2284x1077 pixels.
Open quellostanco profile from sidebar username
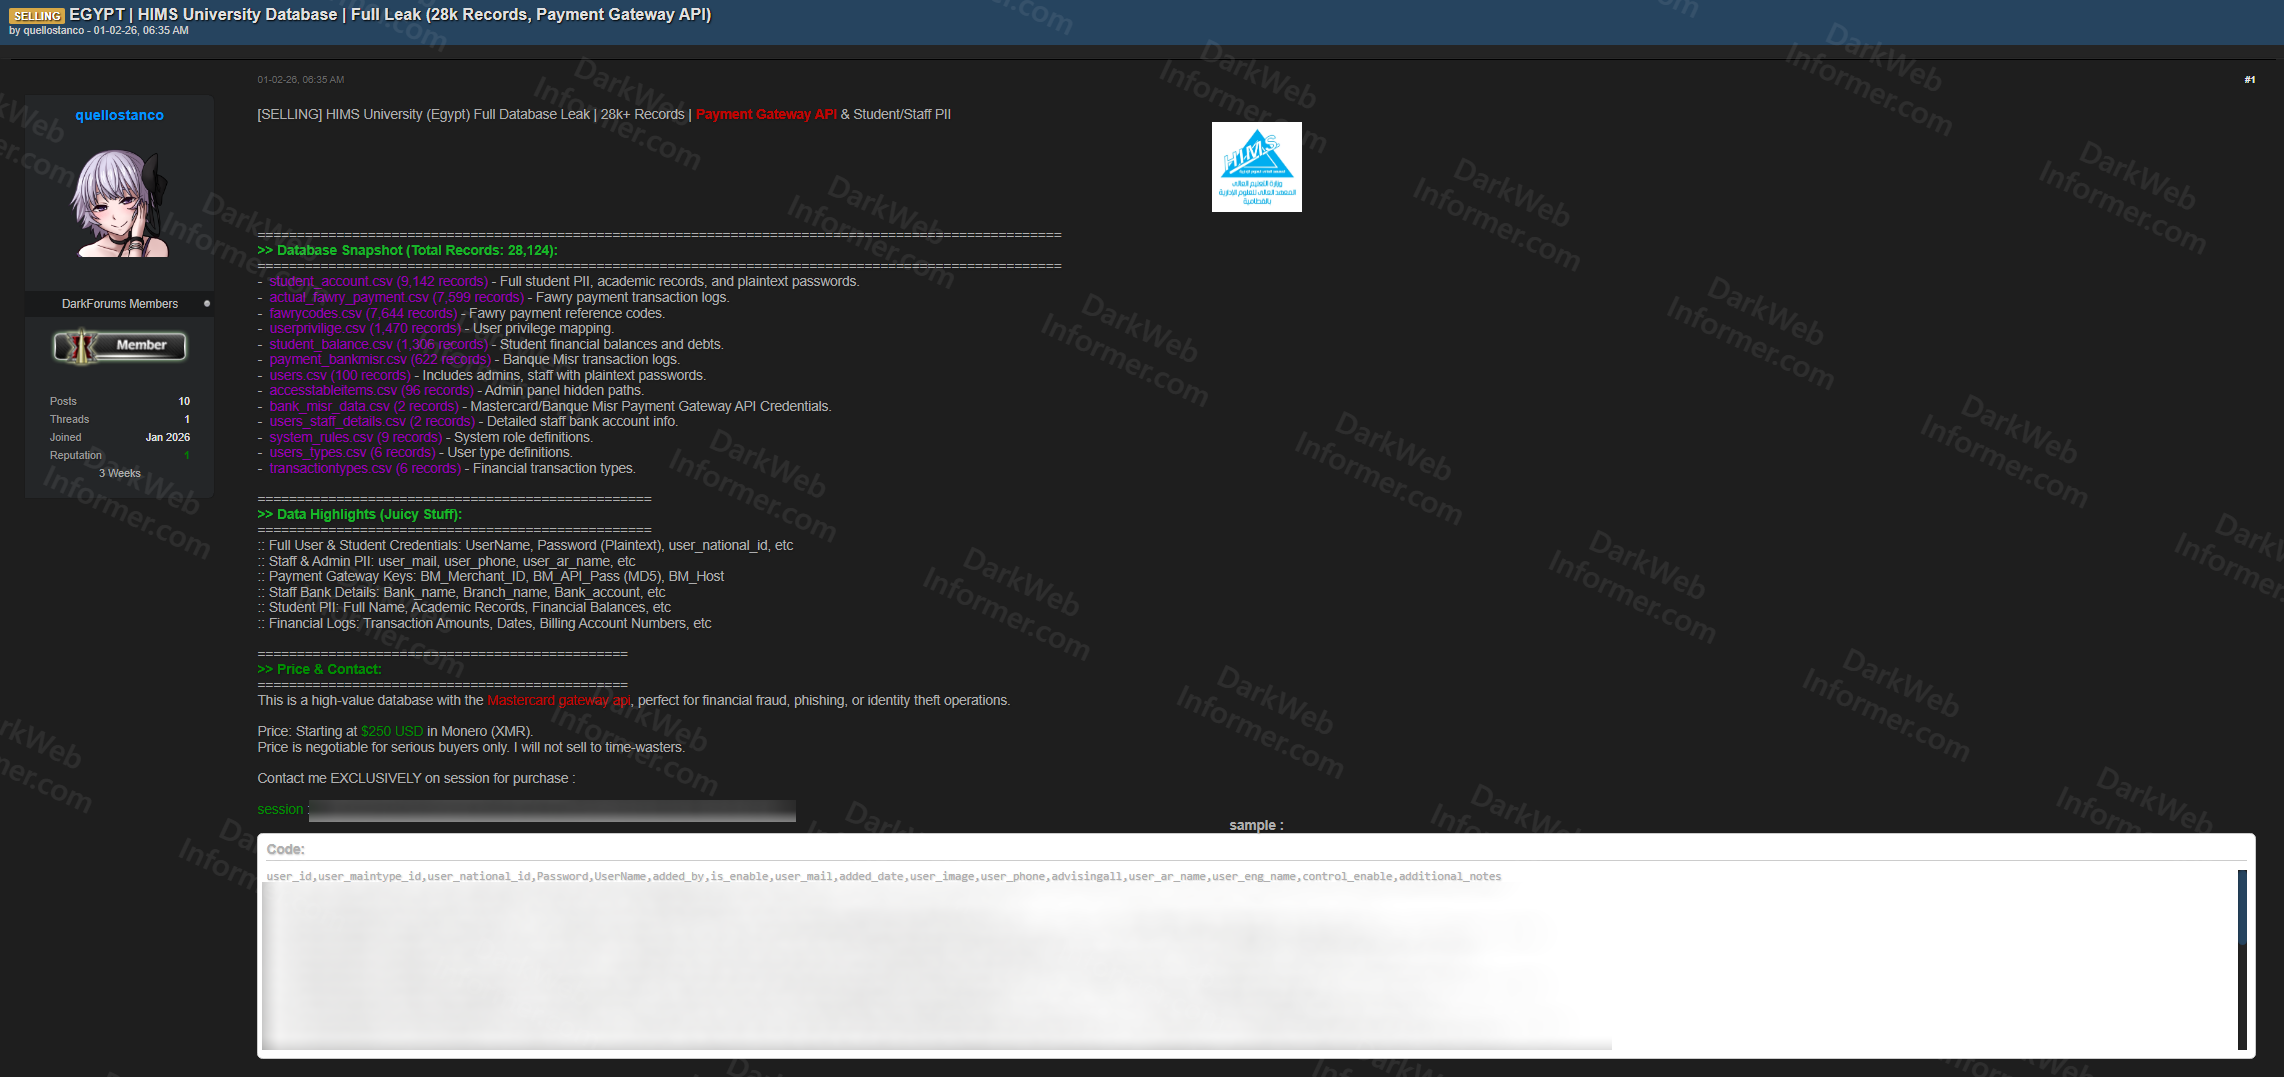[119, 115]
